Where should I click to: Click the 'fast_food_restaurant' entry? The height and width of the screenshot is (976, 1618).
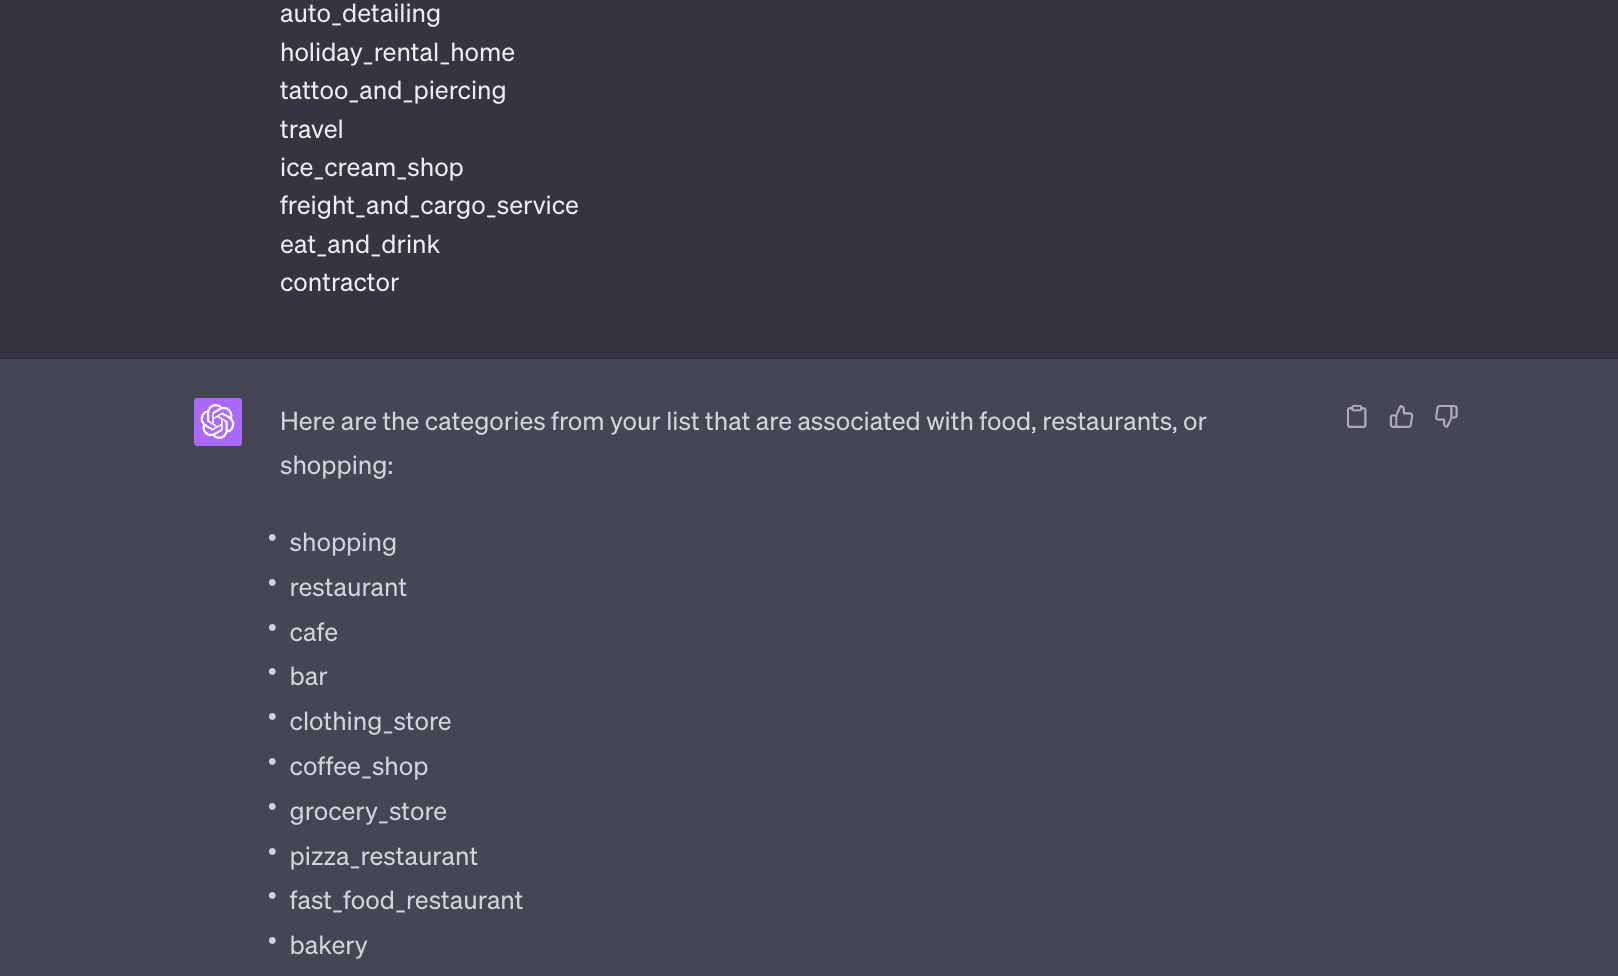coord(406,901)
